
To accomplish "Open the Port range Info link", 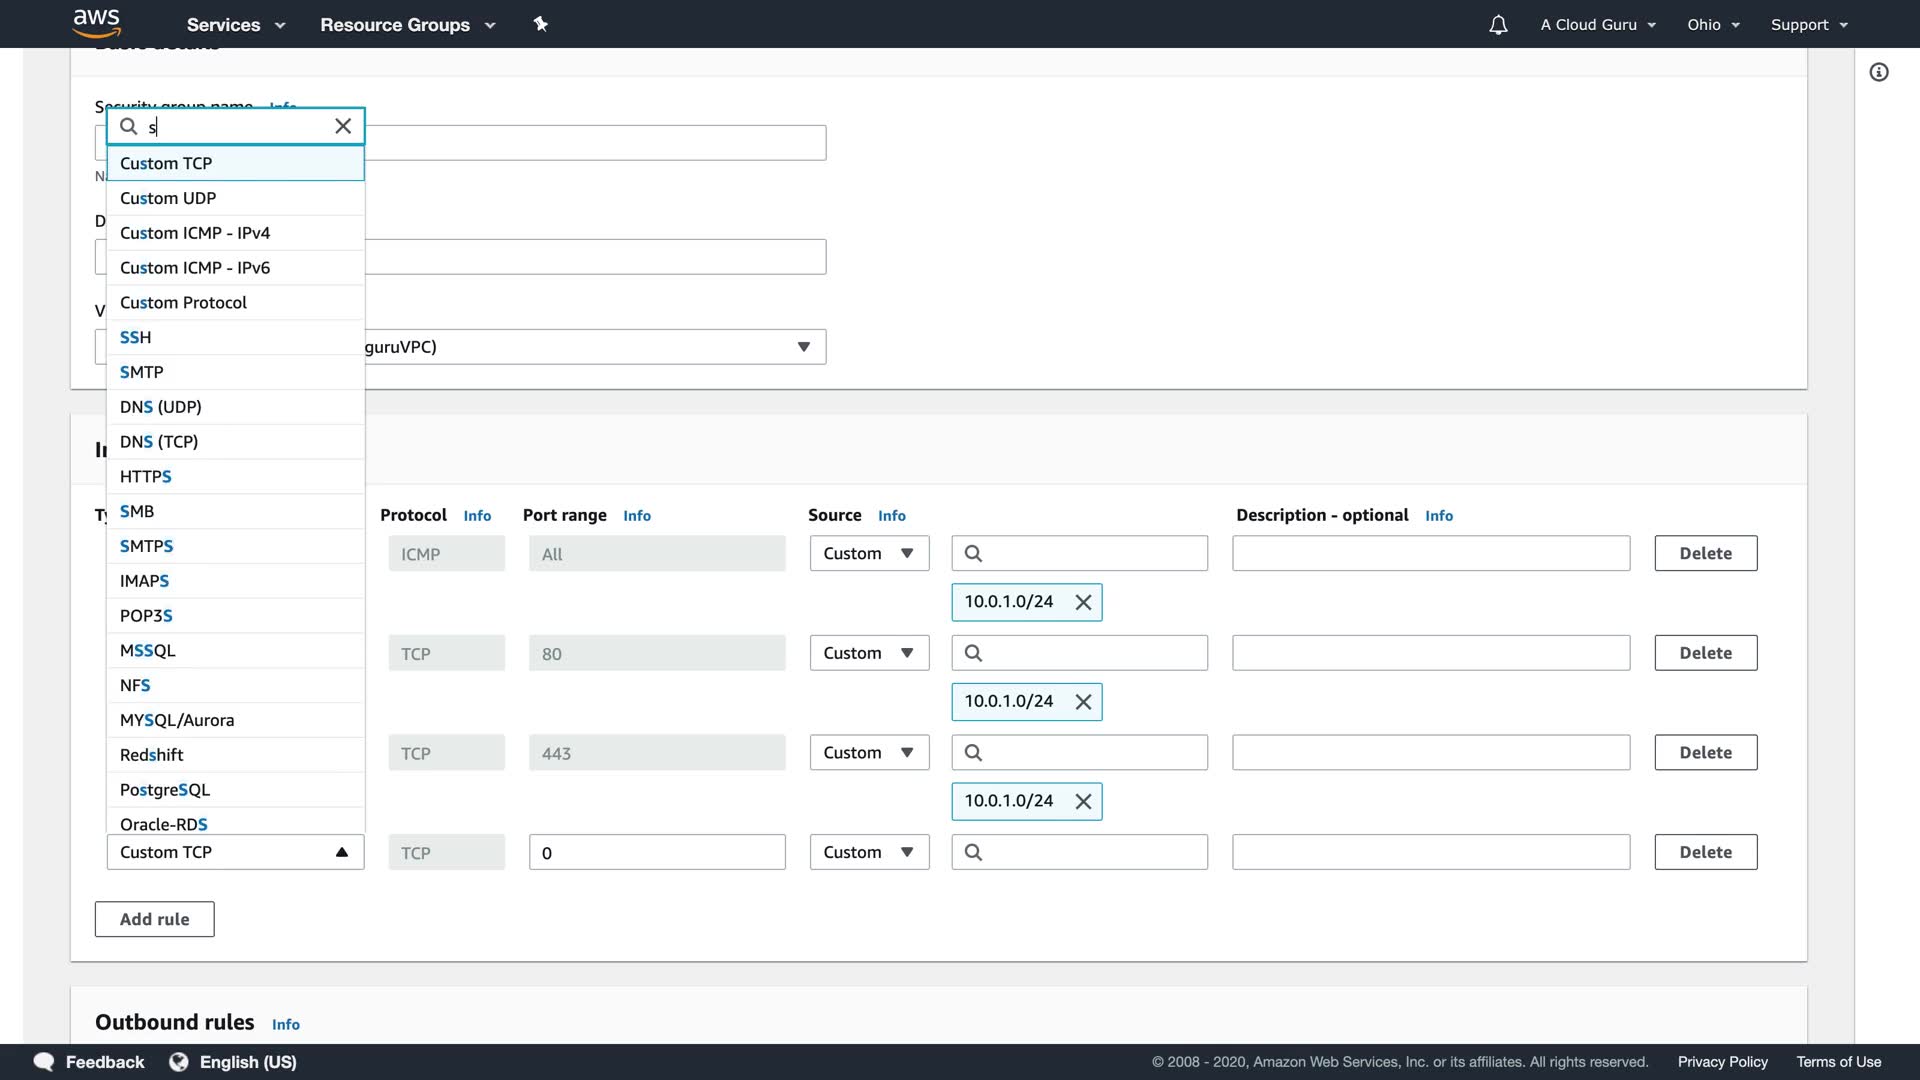I will (x=636, y=516).
